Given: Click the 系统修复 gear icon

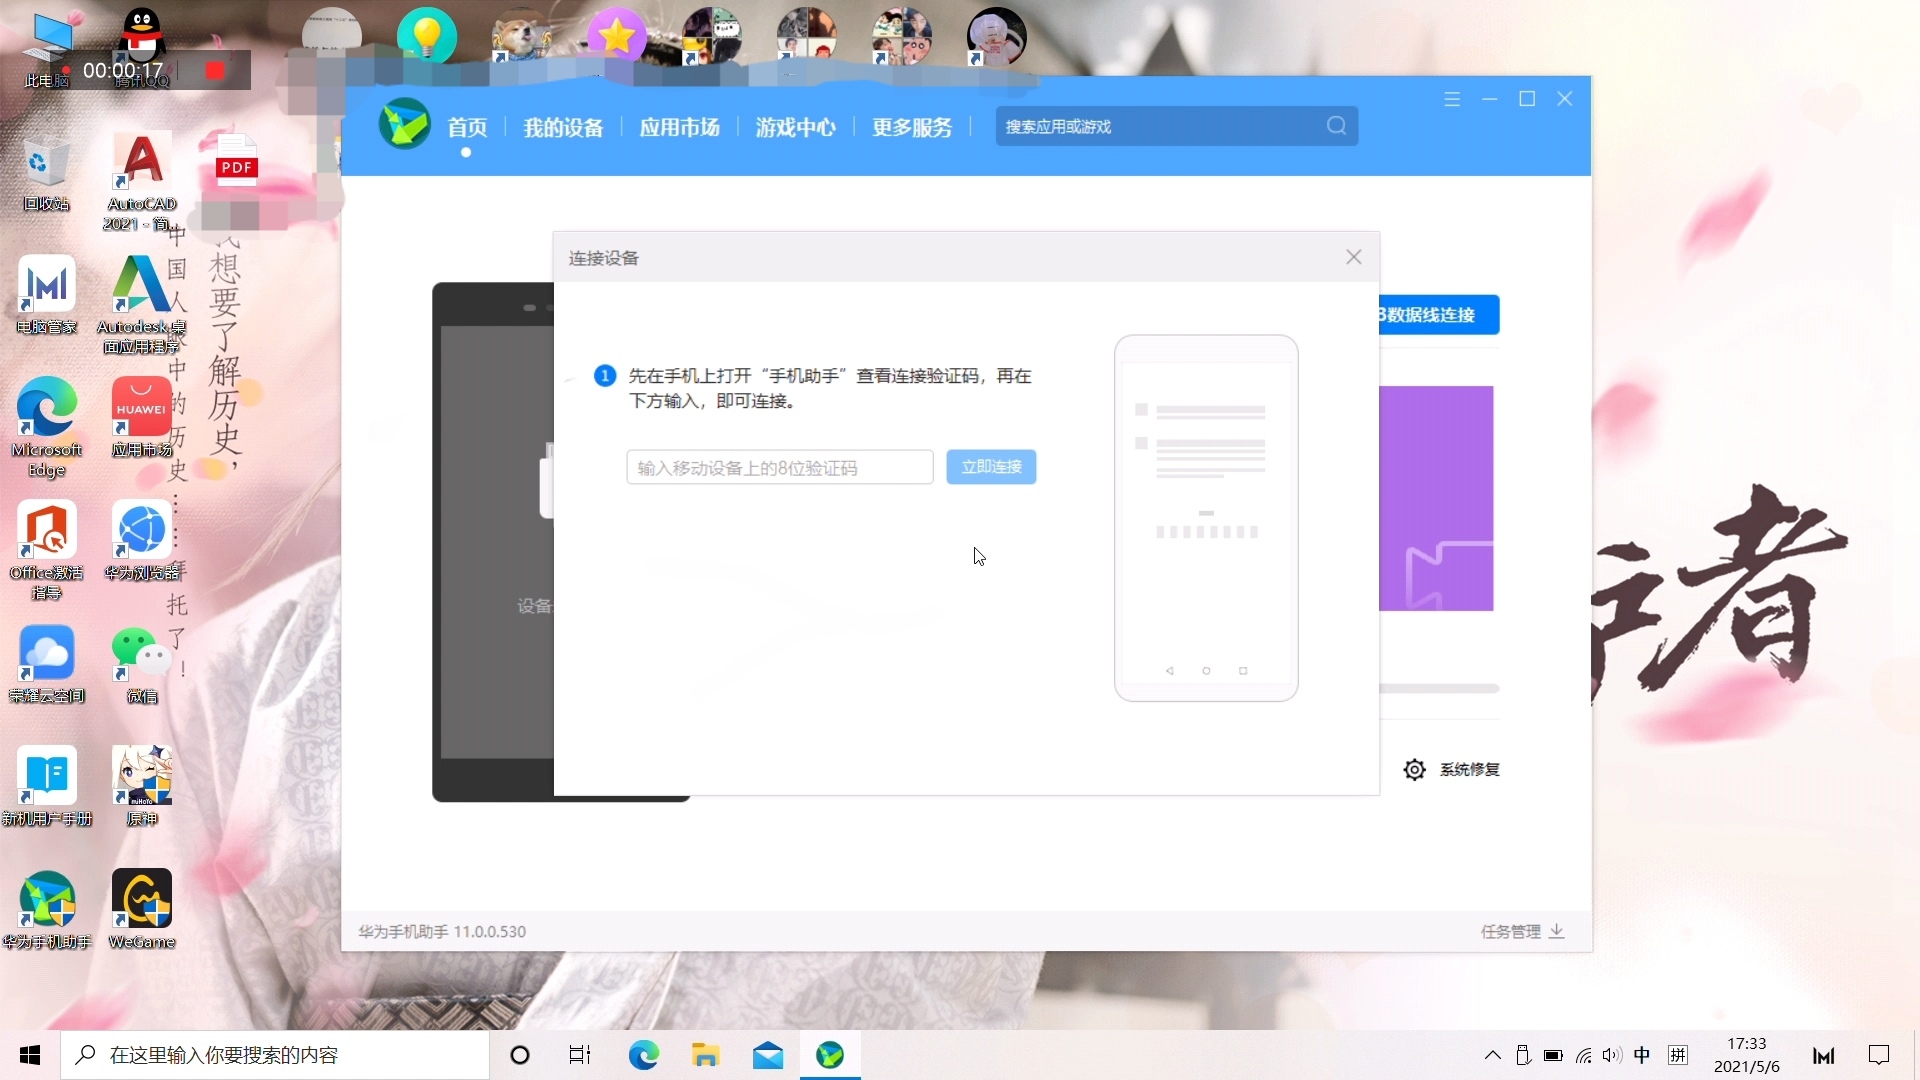Looking at the screenshot, I should (x=1414, y=769).
